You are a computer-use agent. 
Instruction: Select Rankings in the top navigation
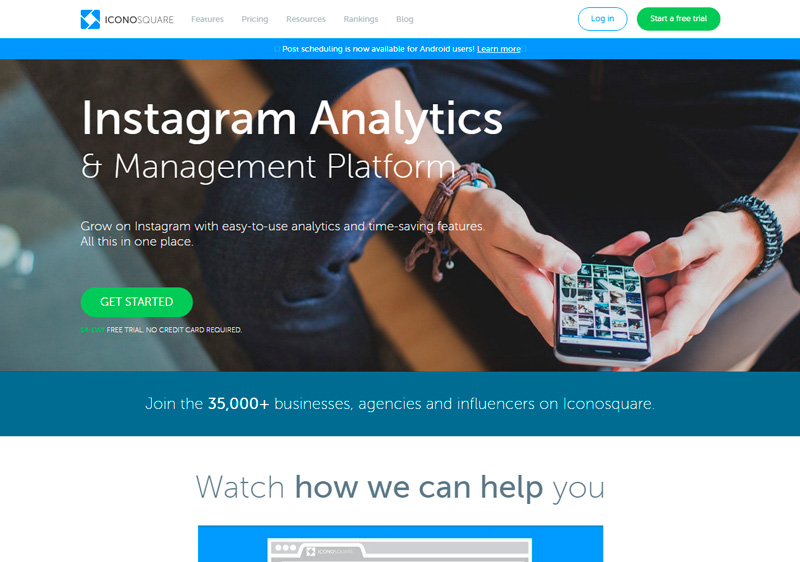coord(361,19)
